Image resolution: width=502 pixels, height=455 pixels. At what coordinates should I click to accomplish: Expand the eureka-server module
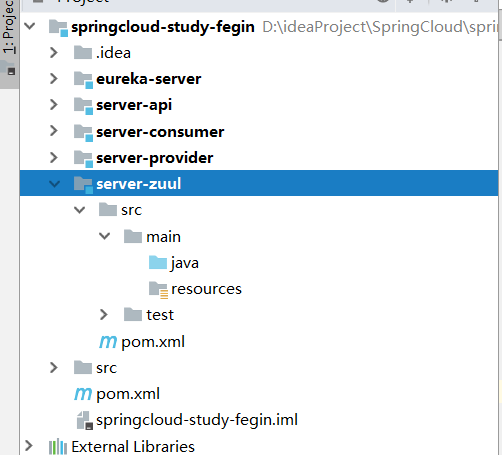(x=54, y=79)
